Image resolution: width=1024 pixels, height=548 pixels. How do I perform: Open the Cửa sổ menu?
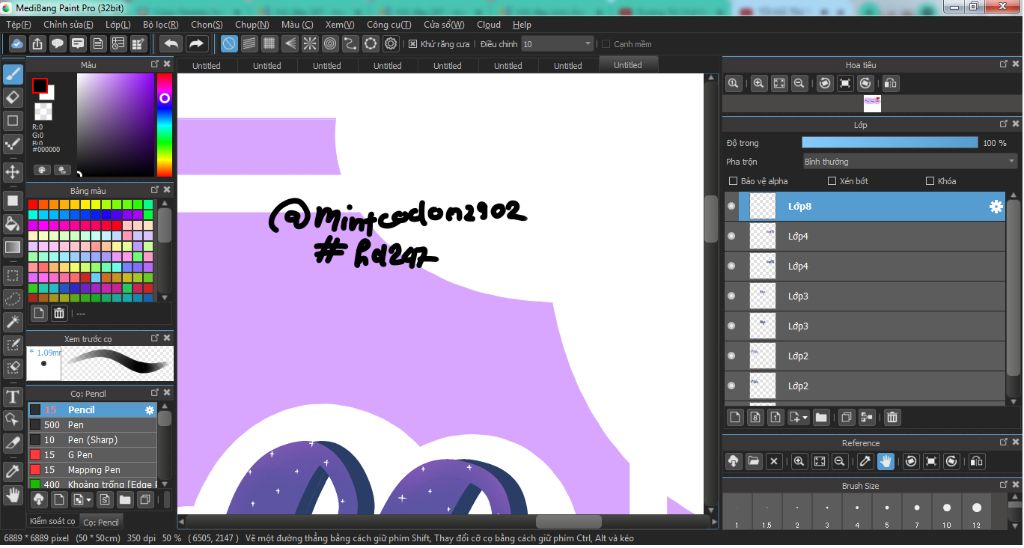click(x=443, y=25)
